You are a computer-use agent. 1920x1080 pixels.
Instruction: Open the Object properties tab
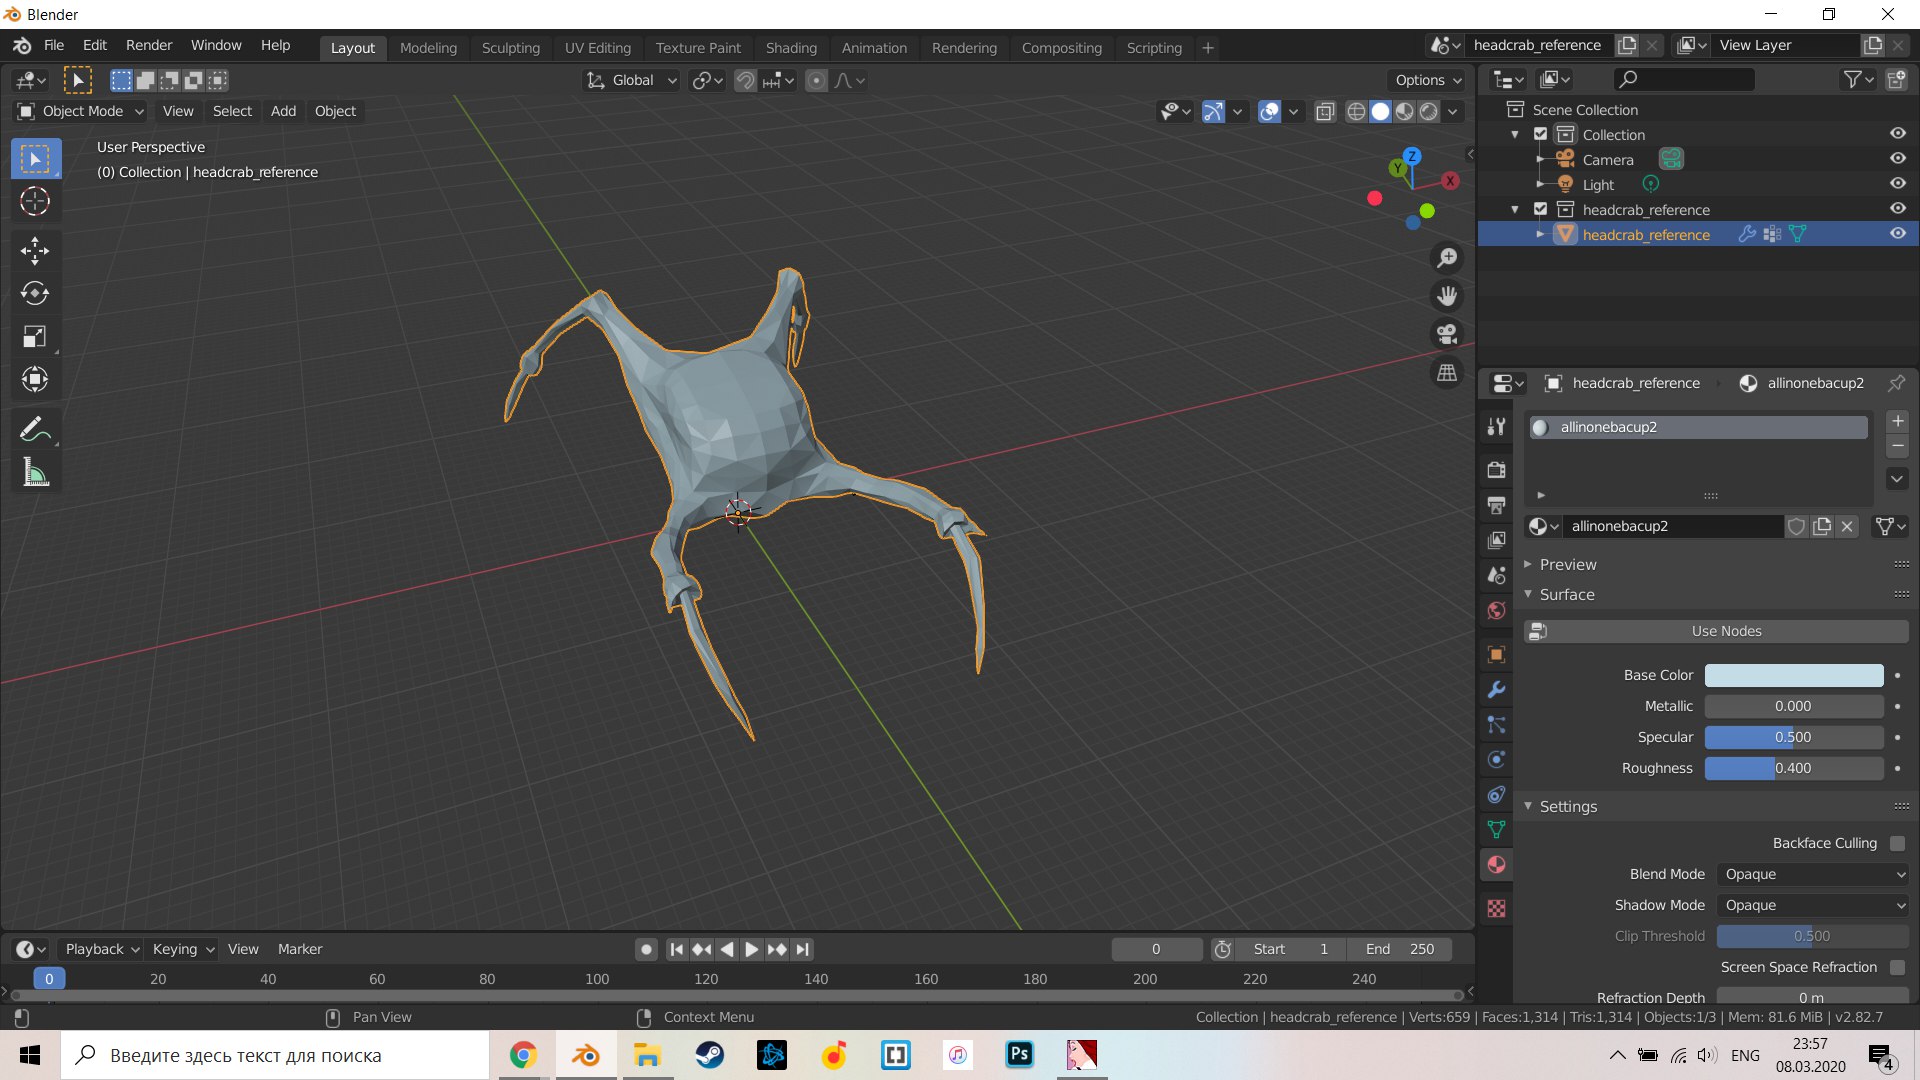[x=1496, y=655]
